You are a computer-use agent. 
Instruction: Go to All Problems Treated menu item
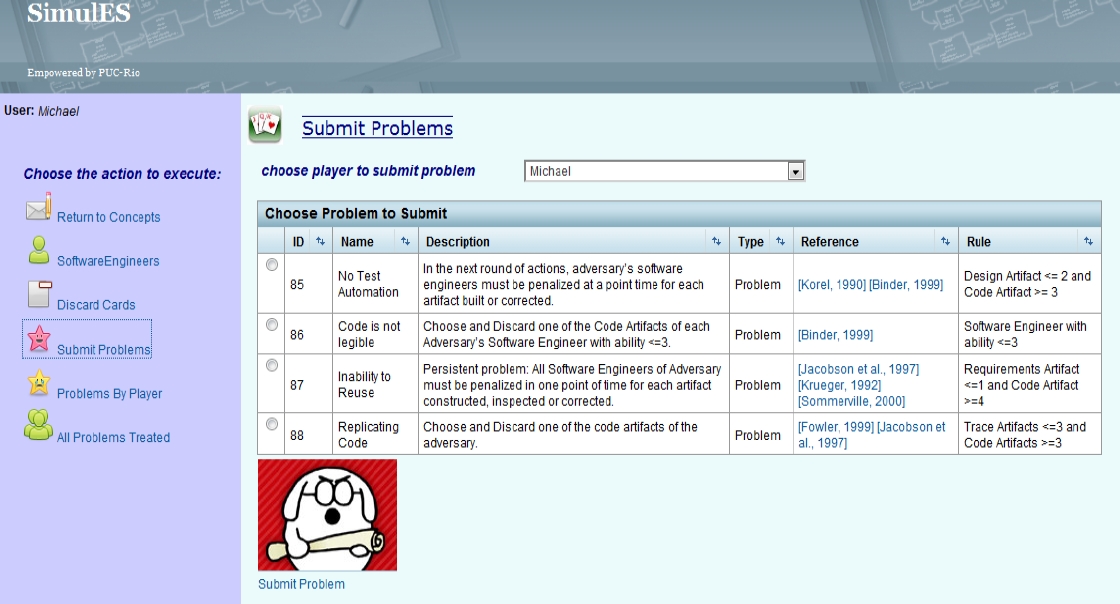[x=113, y=438]
